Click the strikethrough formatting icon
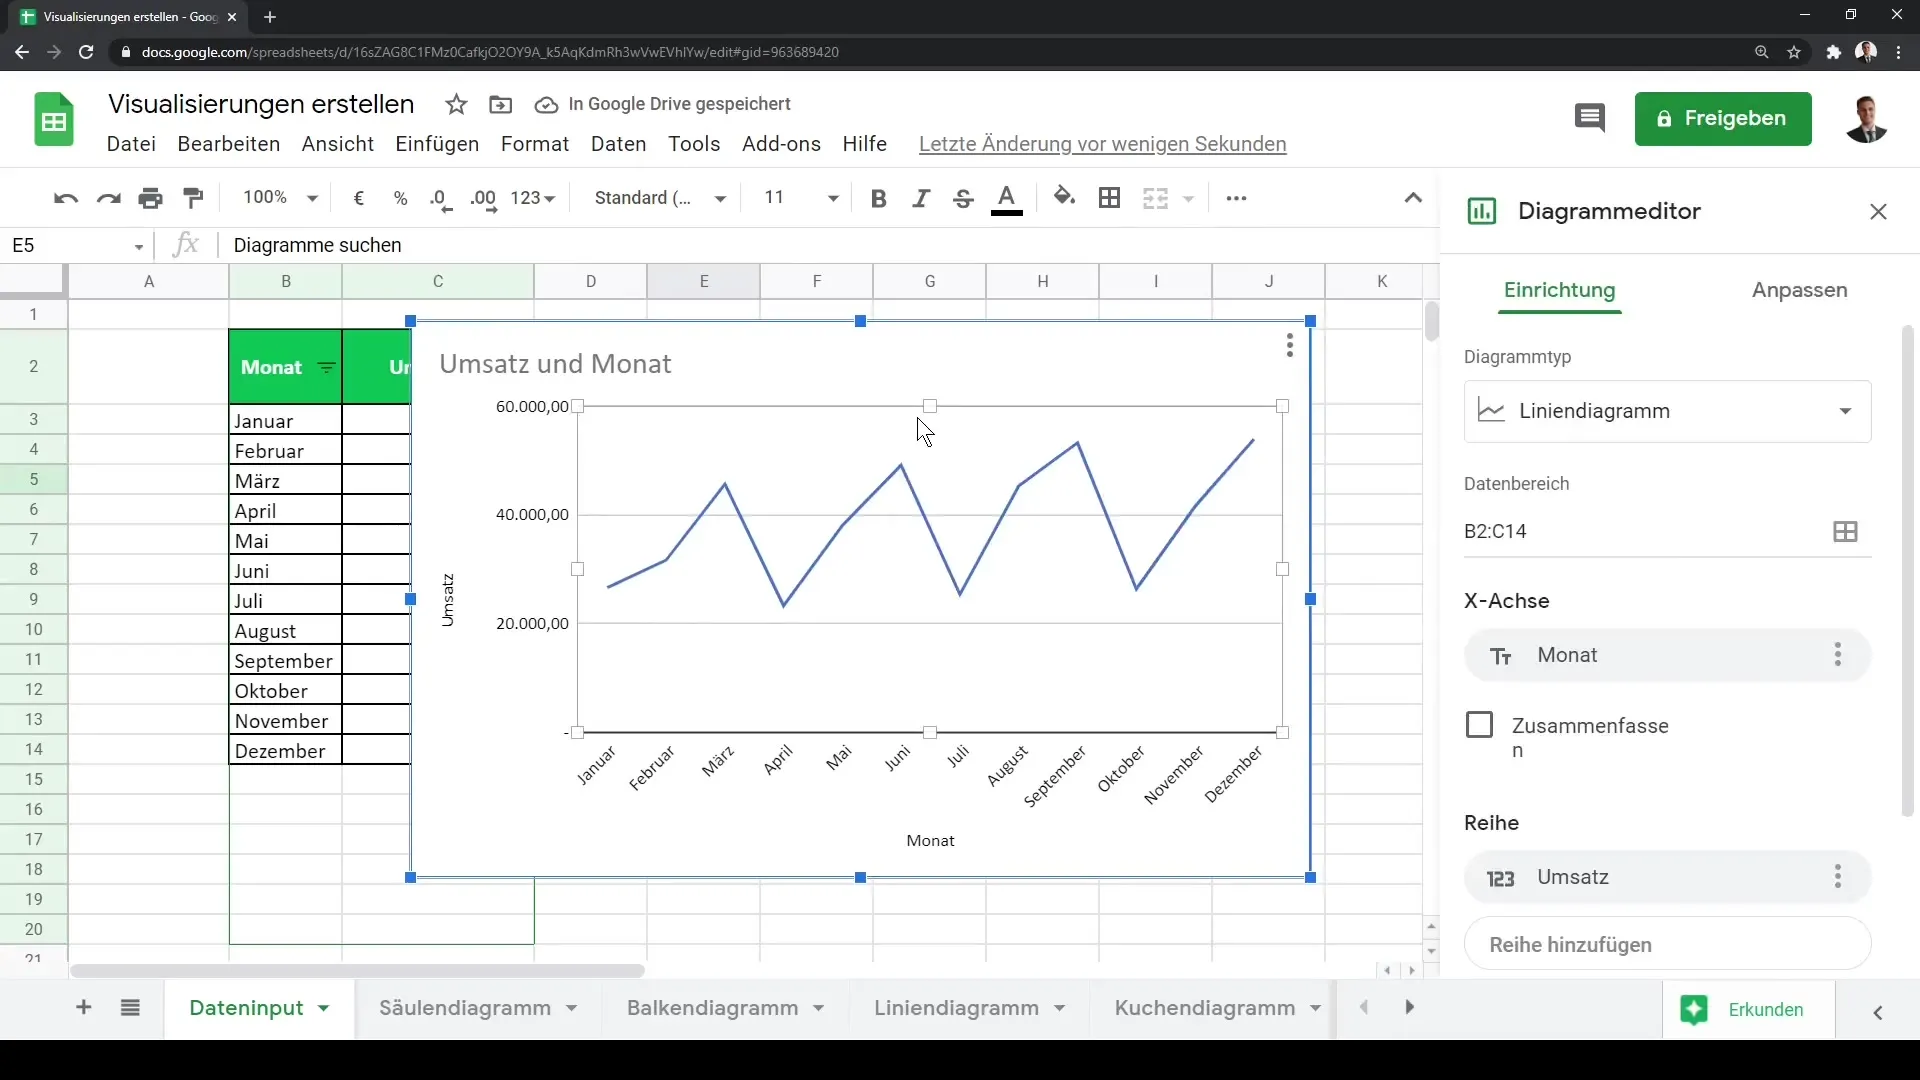 tap(964, 198)
